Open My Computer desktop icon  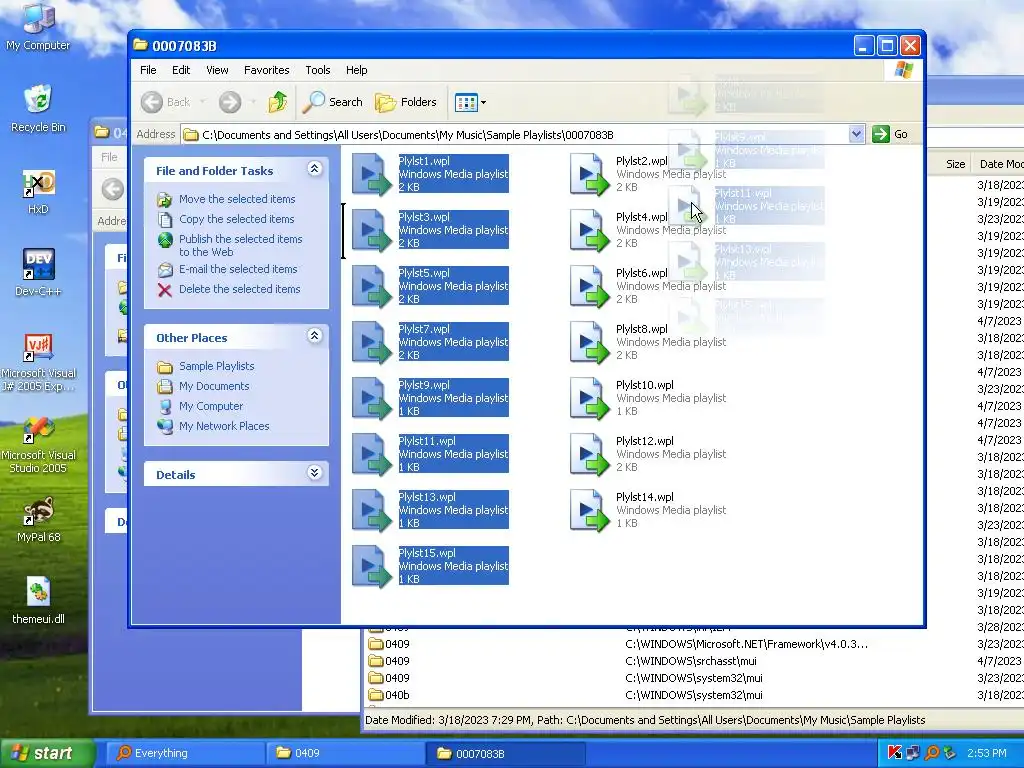click(x=38, y=26)
